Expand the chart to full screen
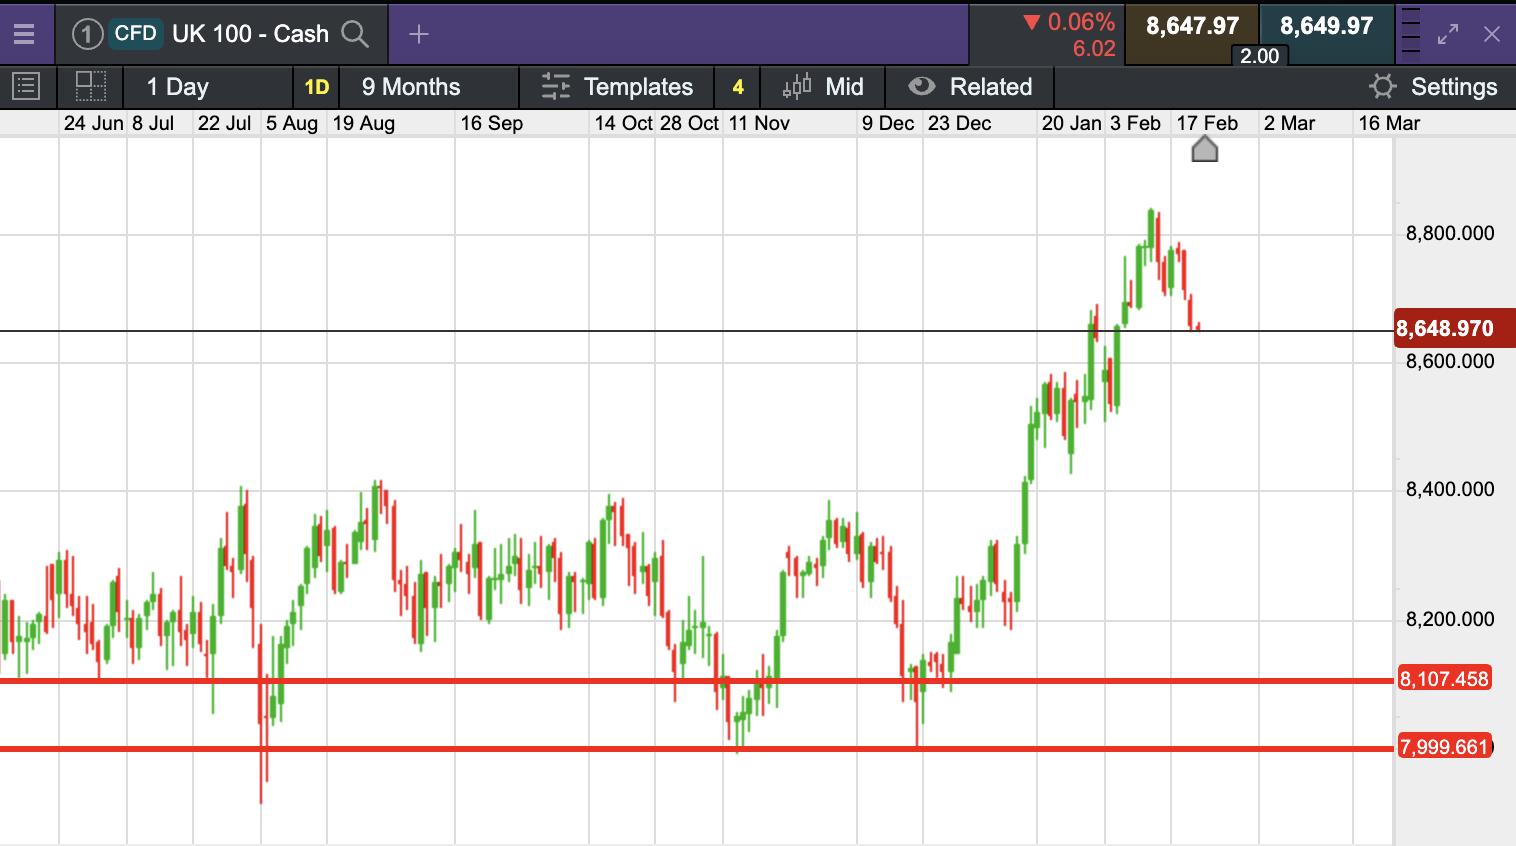1516x846 pixels. tap(1448, 35)
